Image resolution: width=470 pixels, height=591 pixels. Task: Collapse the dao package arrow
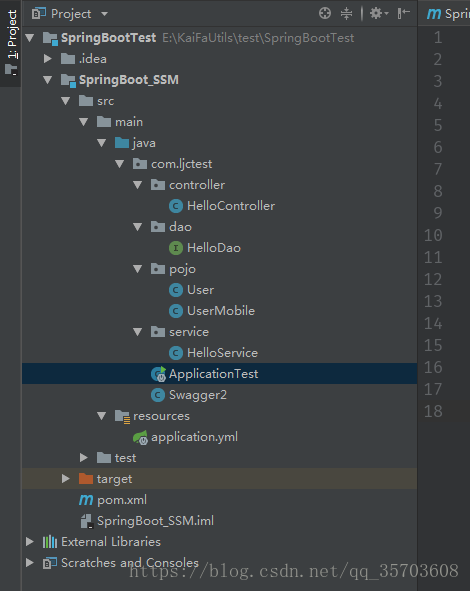tap(138, 227)
